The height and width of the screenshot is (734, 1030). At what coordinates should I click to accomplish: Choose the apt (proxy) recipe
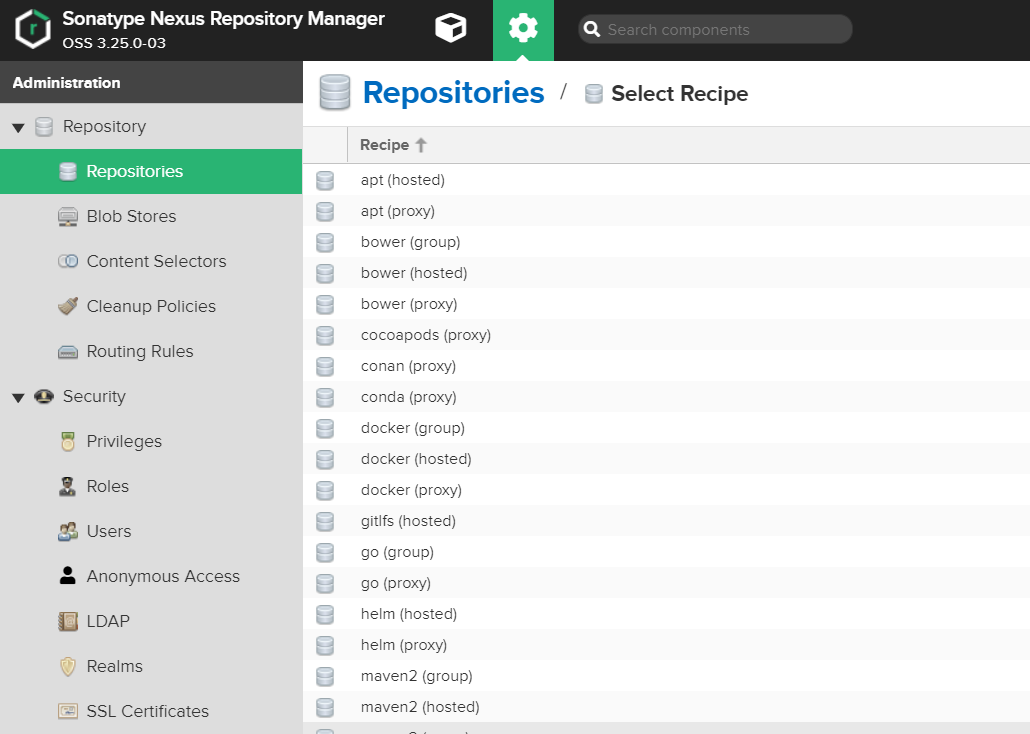666,211
